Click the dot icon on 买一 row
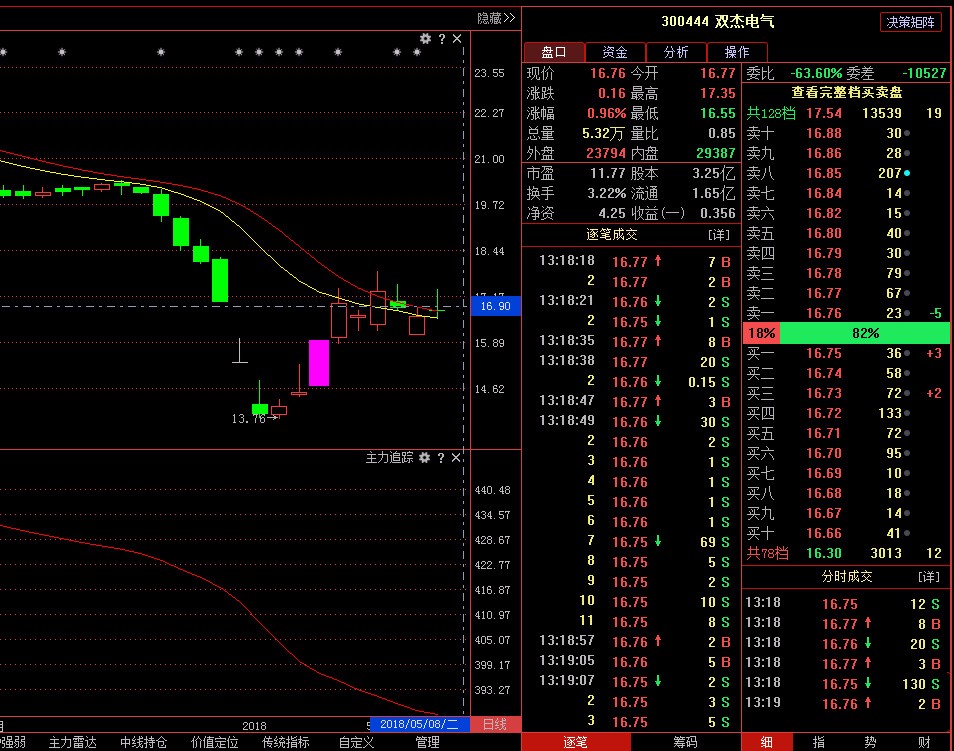The height and width of the screenshot is (751, 954). pos(907,354)
